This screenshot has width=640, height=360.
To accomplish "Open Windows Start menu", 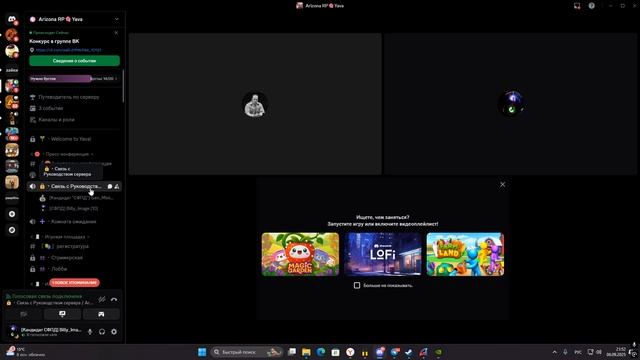I will pyautogui.click(x=202, y=352).
